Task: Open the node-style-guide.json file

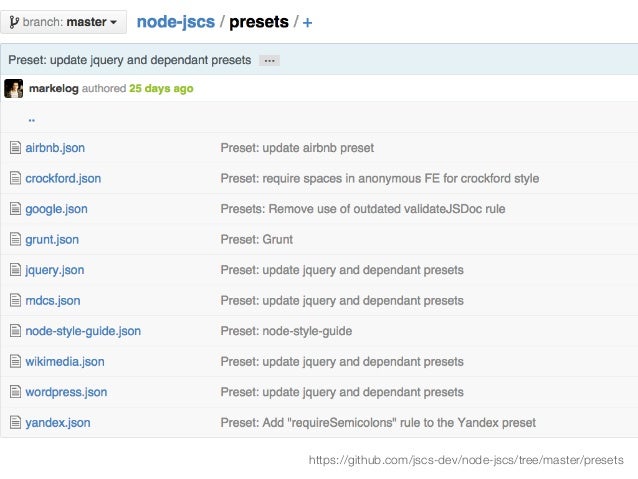Action: tap(83, 331)
